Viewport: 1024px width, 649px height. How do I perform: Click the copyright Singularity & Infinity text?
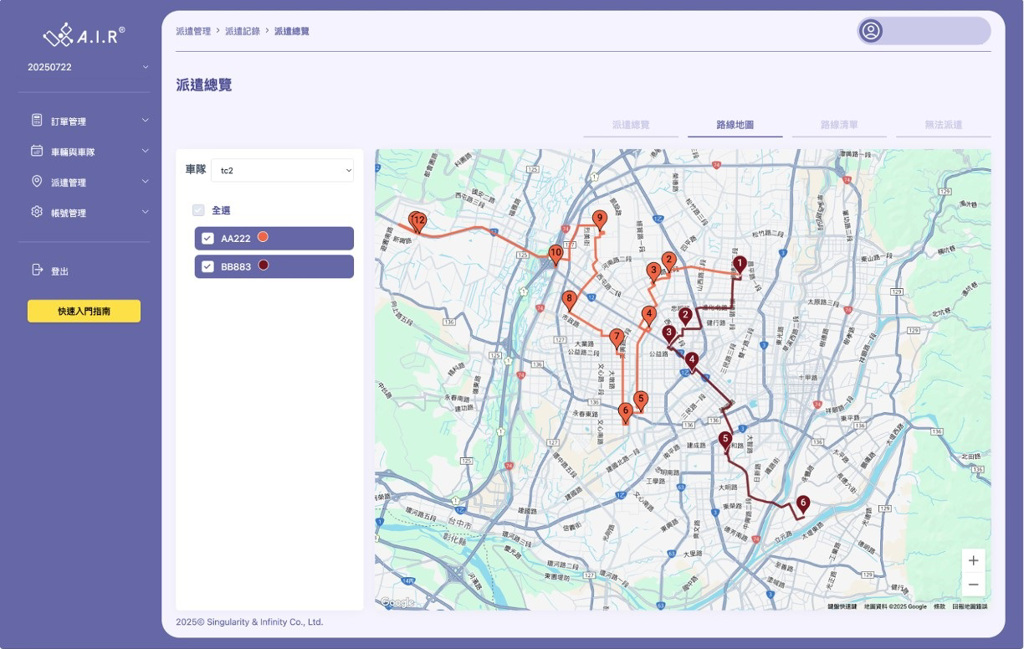(x=249, y=622)
